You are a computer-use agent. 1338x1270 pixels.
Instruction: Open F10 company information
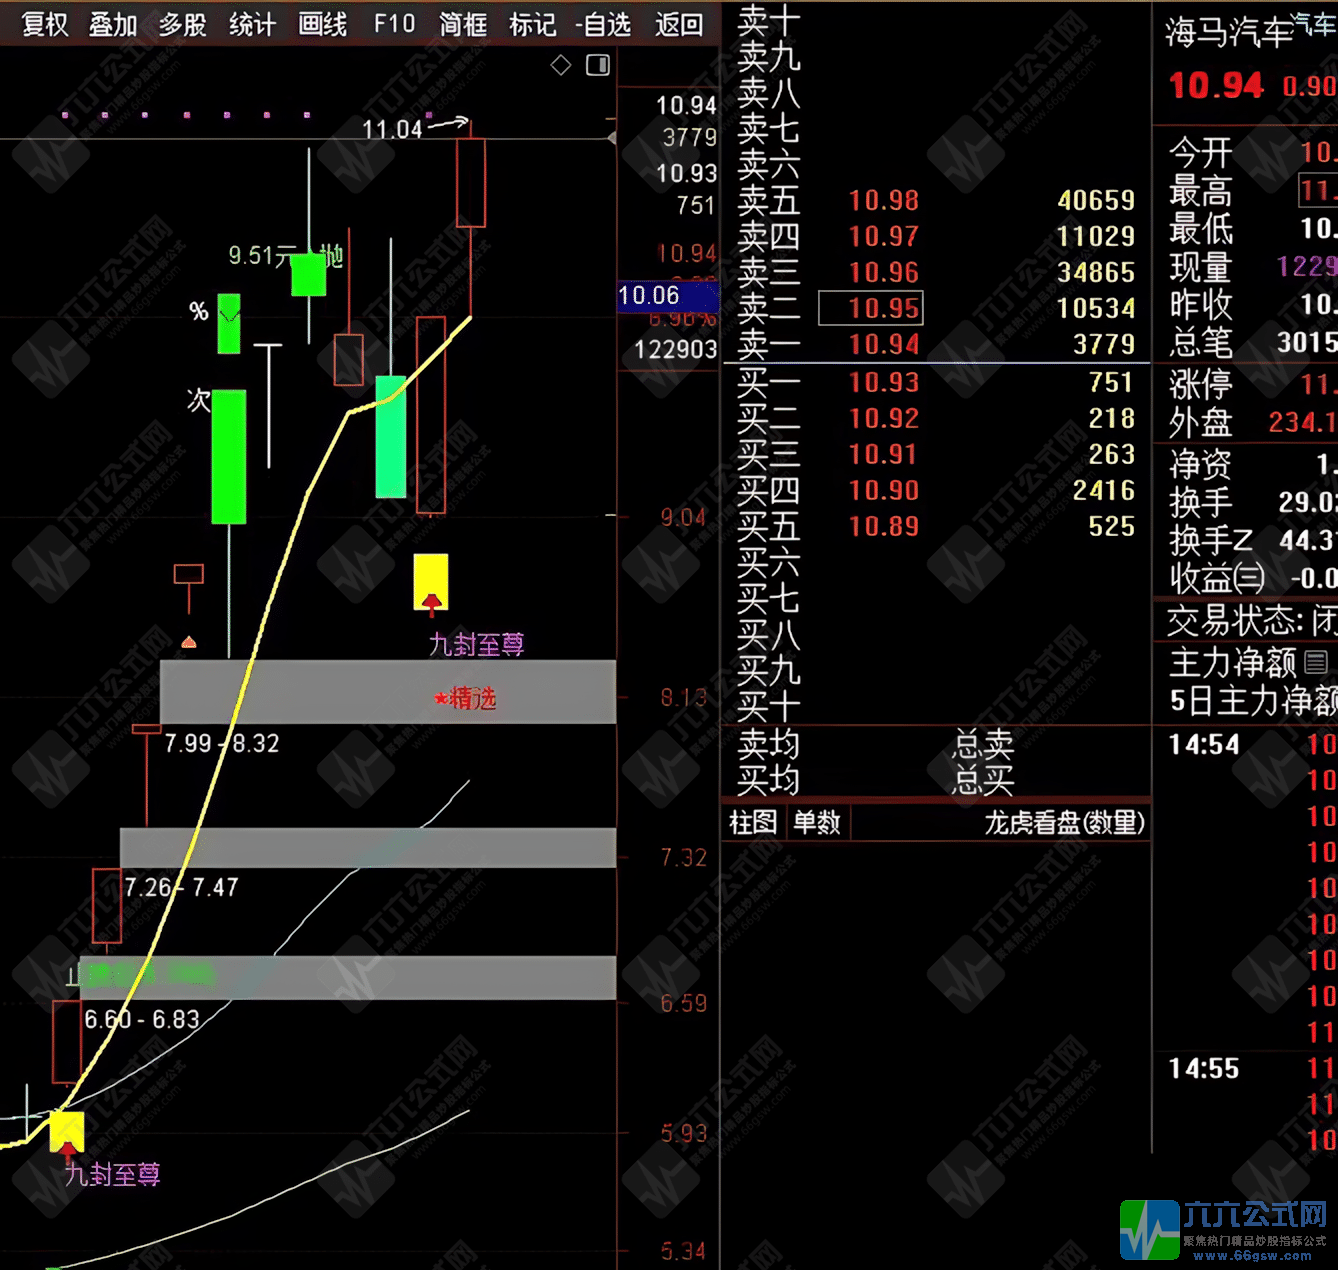tap(392, 25)
